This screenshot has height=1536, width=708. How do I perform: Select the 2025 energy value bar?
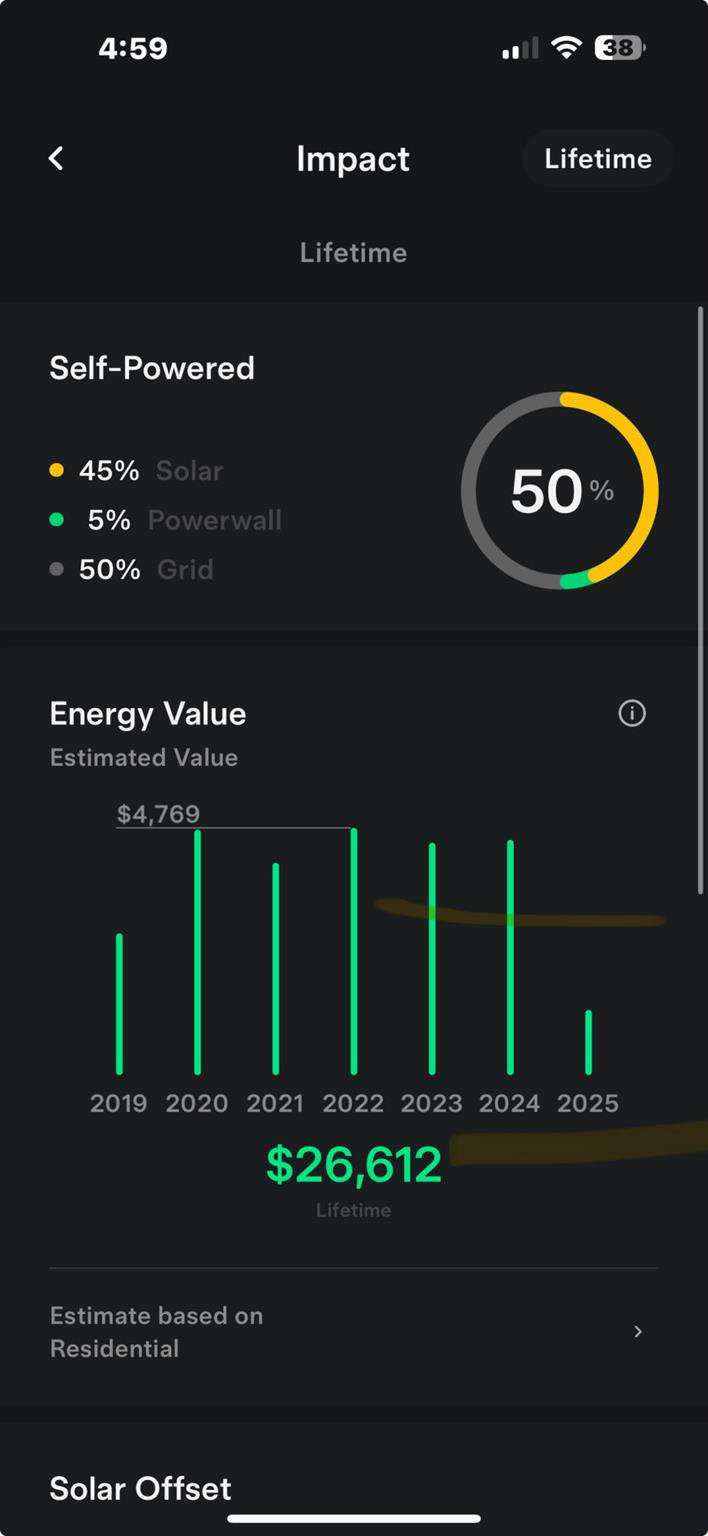[x=588, y=1042]
